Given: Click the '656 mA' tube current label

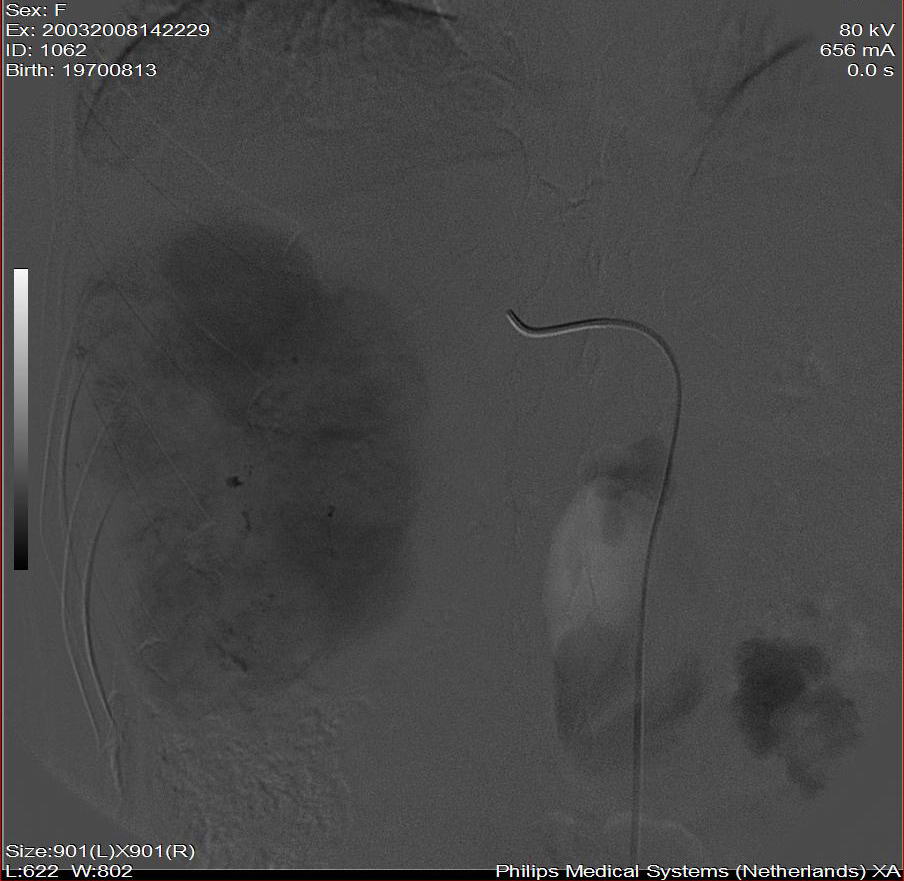Looking at the screenshot, I should click(857, 50).
